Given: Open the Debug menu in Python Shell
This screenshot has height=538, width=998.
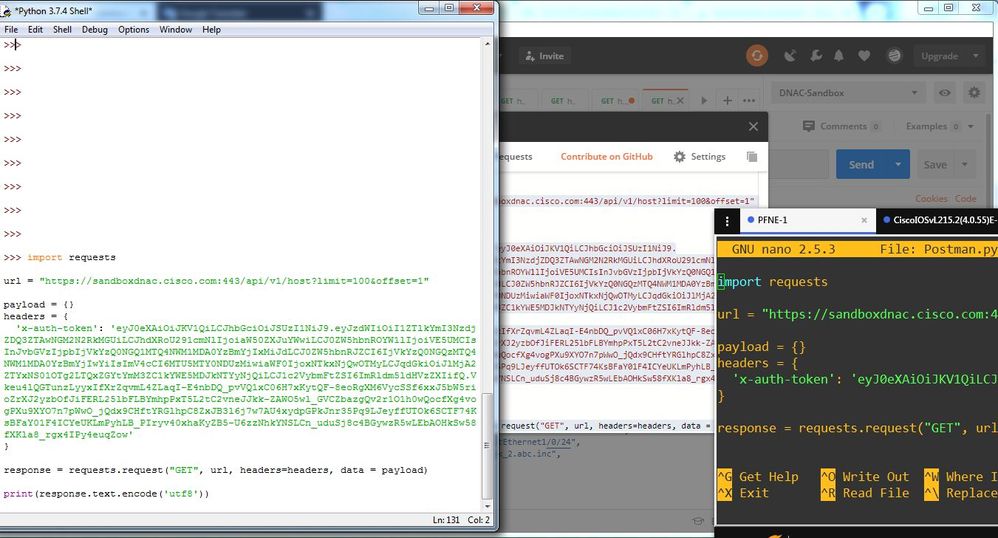Looking at the screenshot, I should (x=94, y=29).
